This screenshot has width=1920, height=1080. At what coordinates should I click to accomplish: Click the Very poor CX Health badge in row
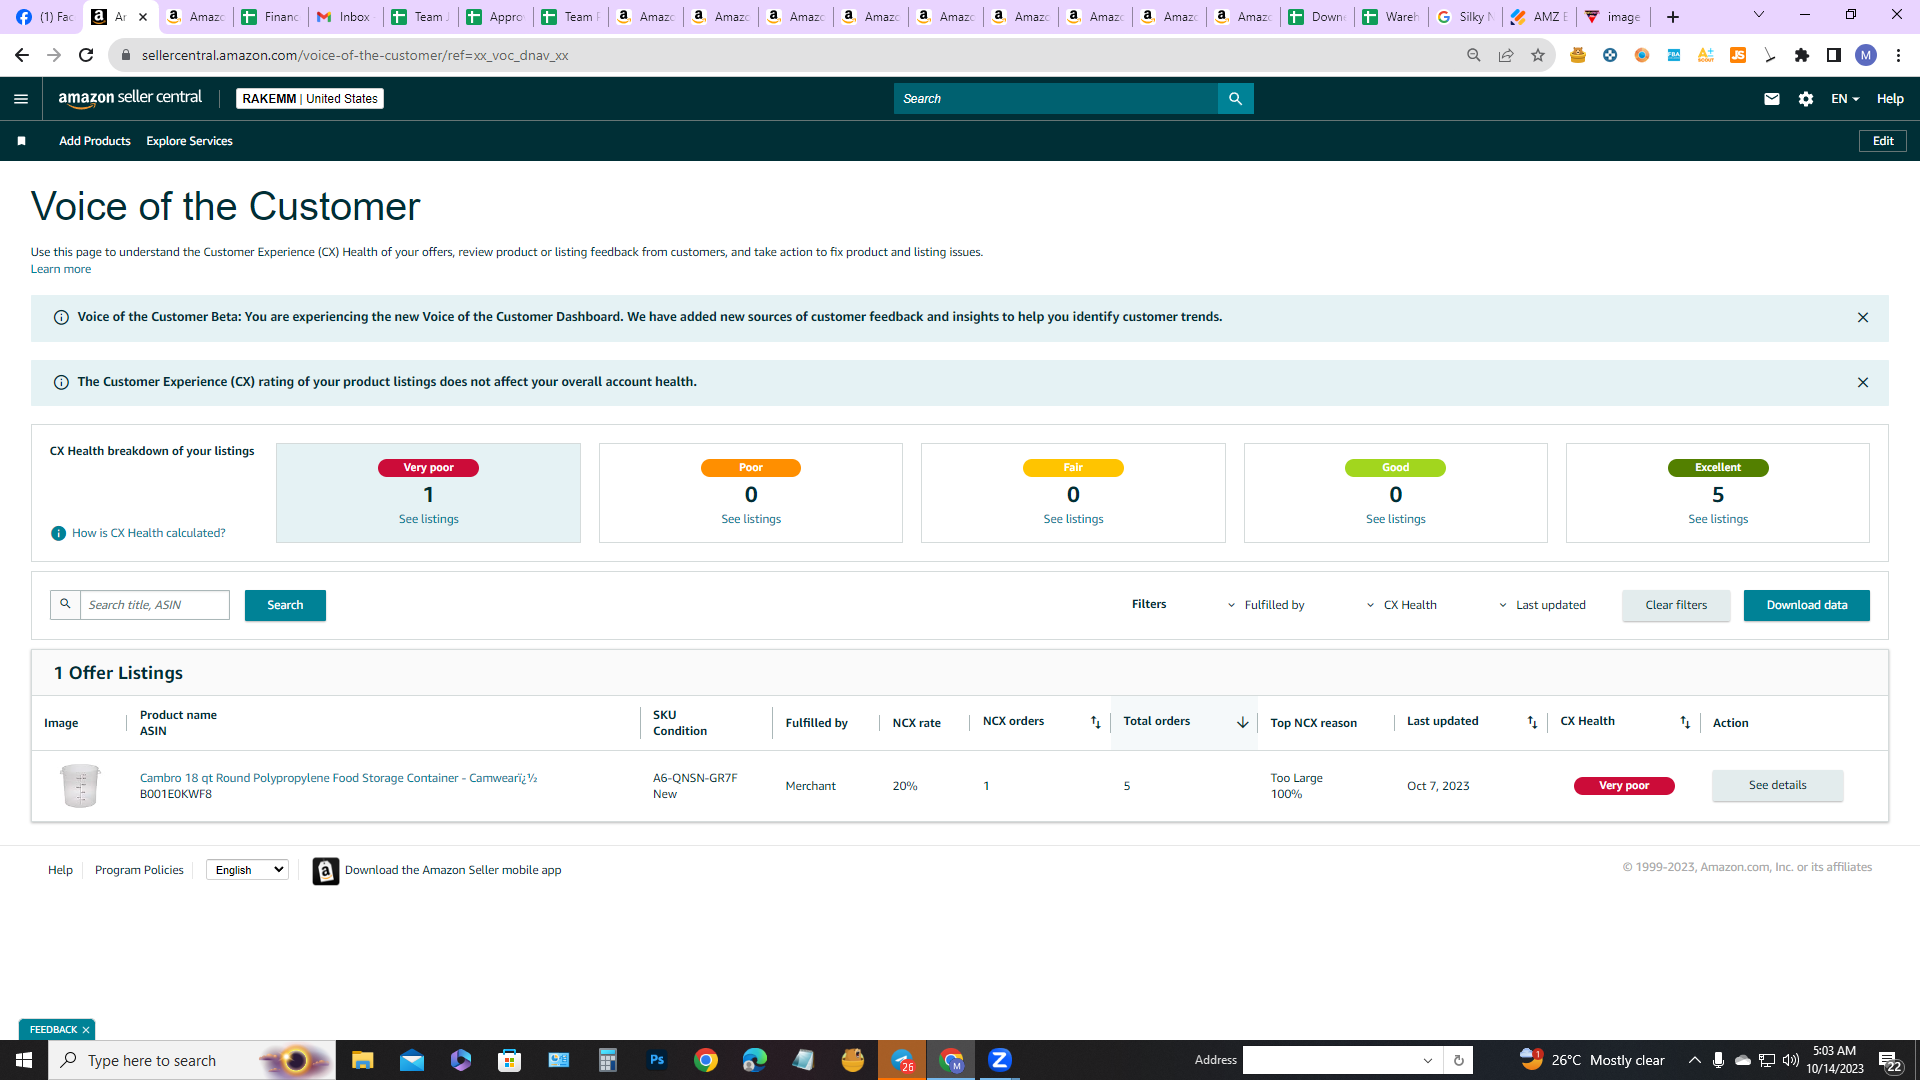1623,786
